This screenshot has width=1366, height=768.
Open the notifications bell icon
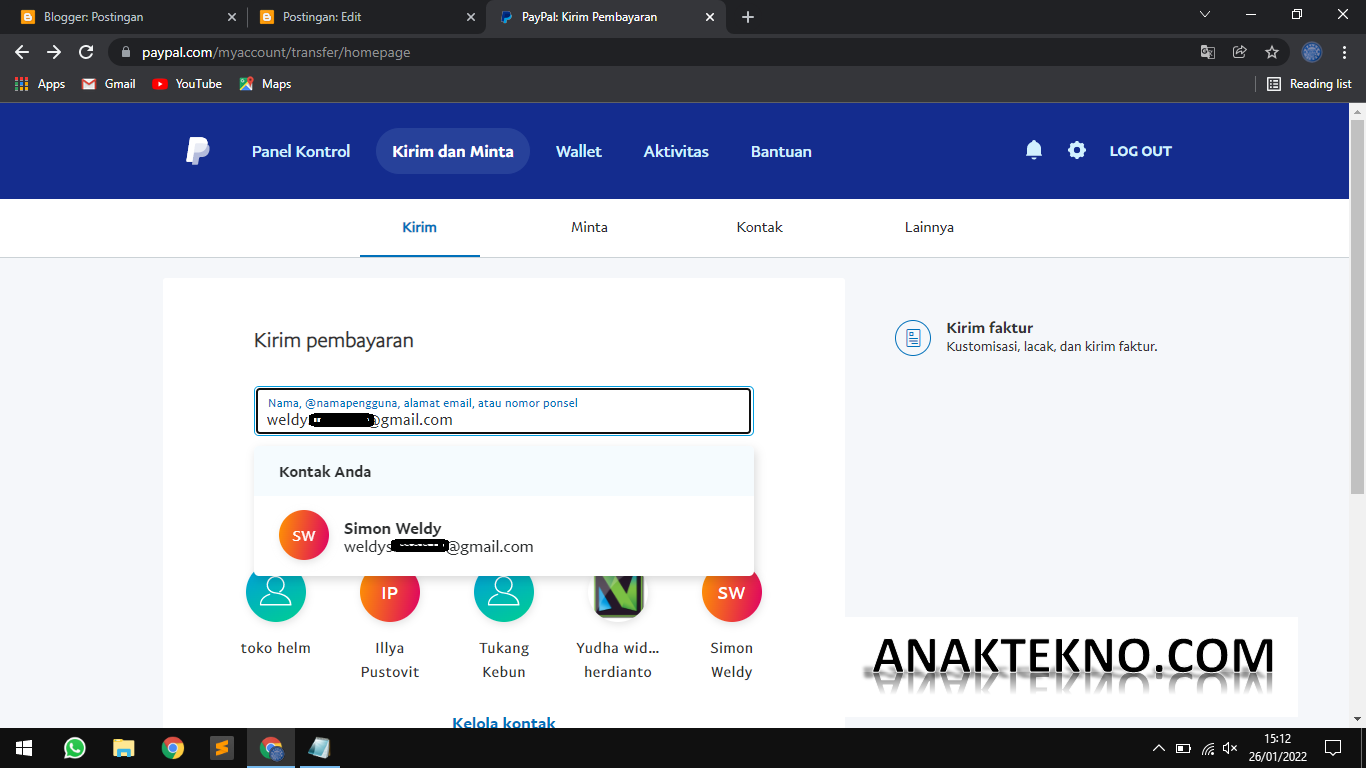point(1034,150)
